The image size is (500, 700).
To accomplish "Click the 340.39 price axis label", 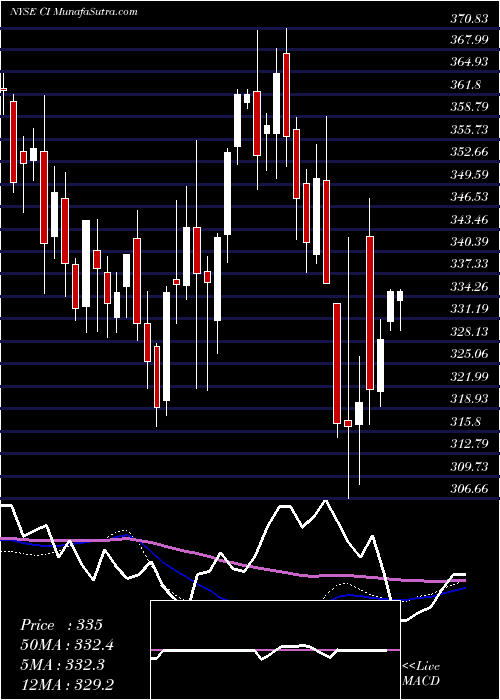I will pyautogui.click(x=469, y=242).
